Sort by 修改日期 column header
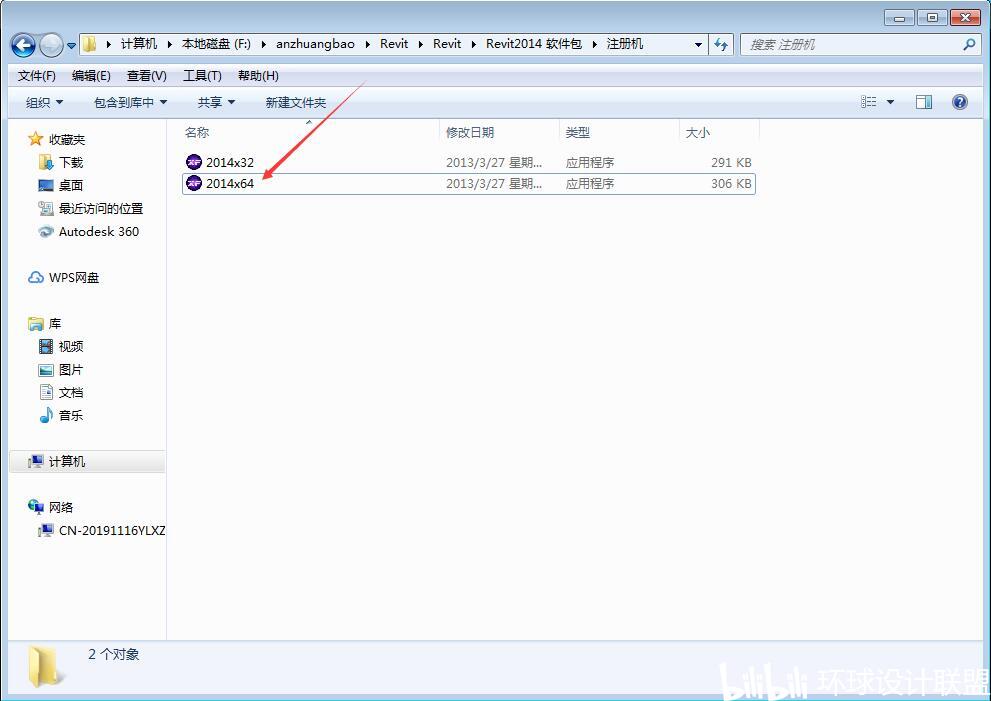991x701 pixels. 470,133
